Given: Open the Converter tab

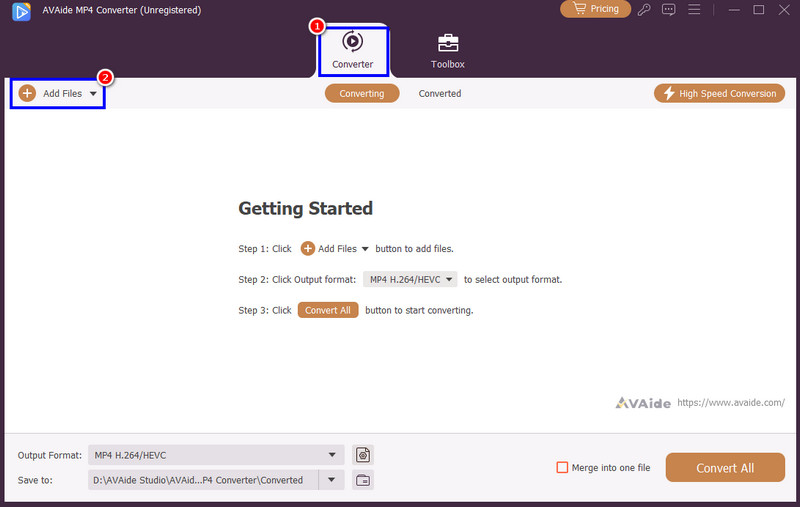Looking at the screenshot, I should [352, 50].
